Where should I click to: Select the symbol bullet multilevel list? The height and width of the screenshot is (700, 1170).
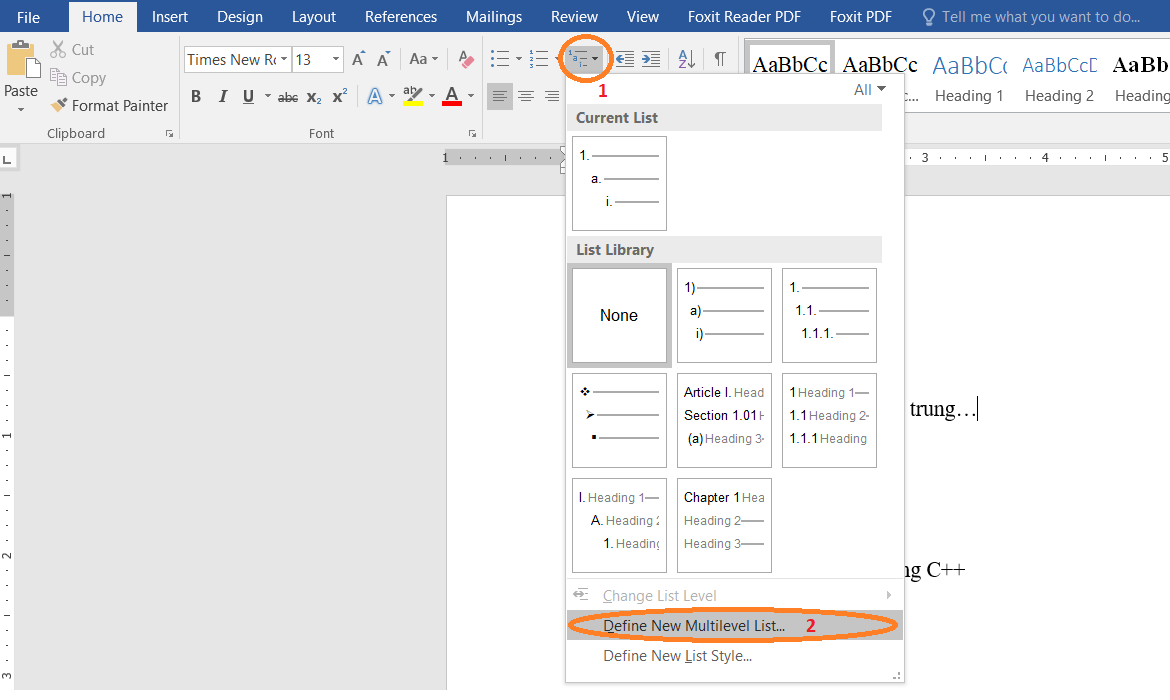(x=619, y=420)
